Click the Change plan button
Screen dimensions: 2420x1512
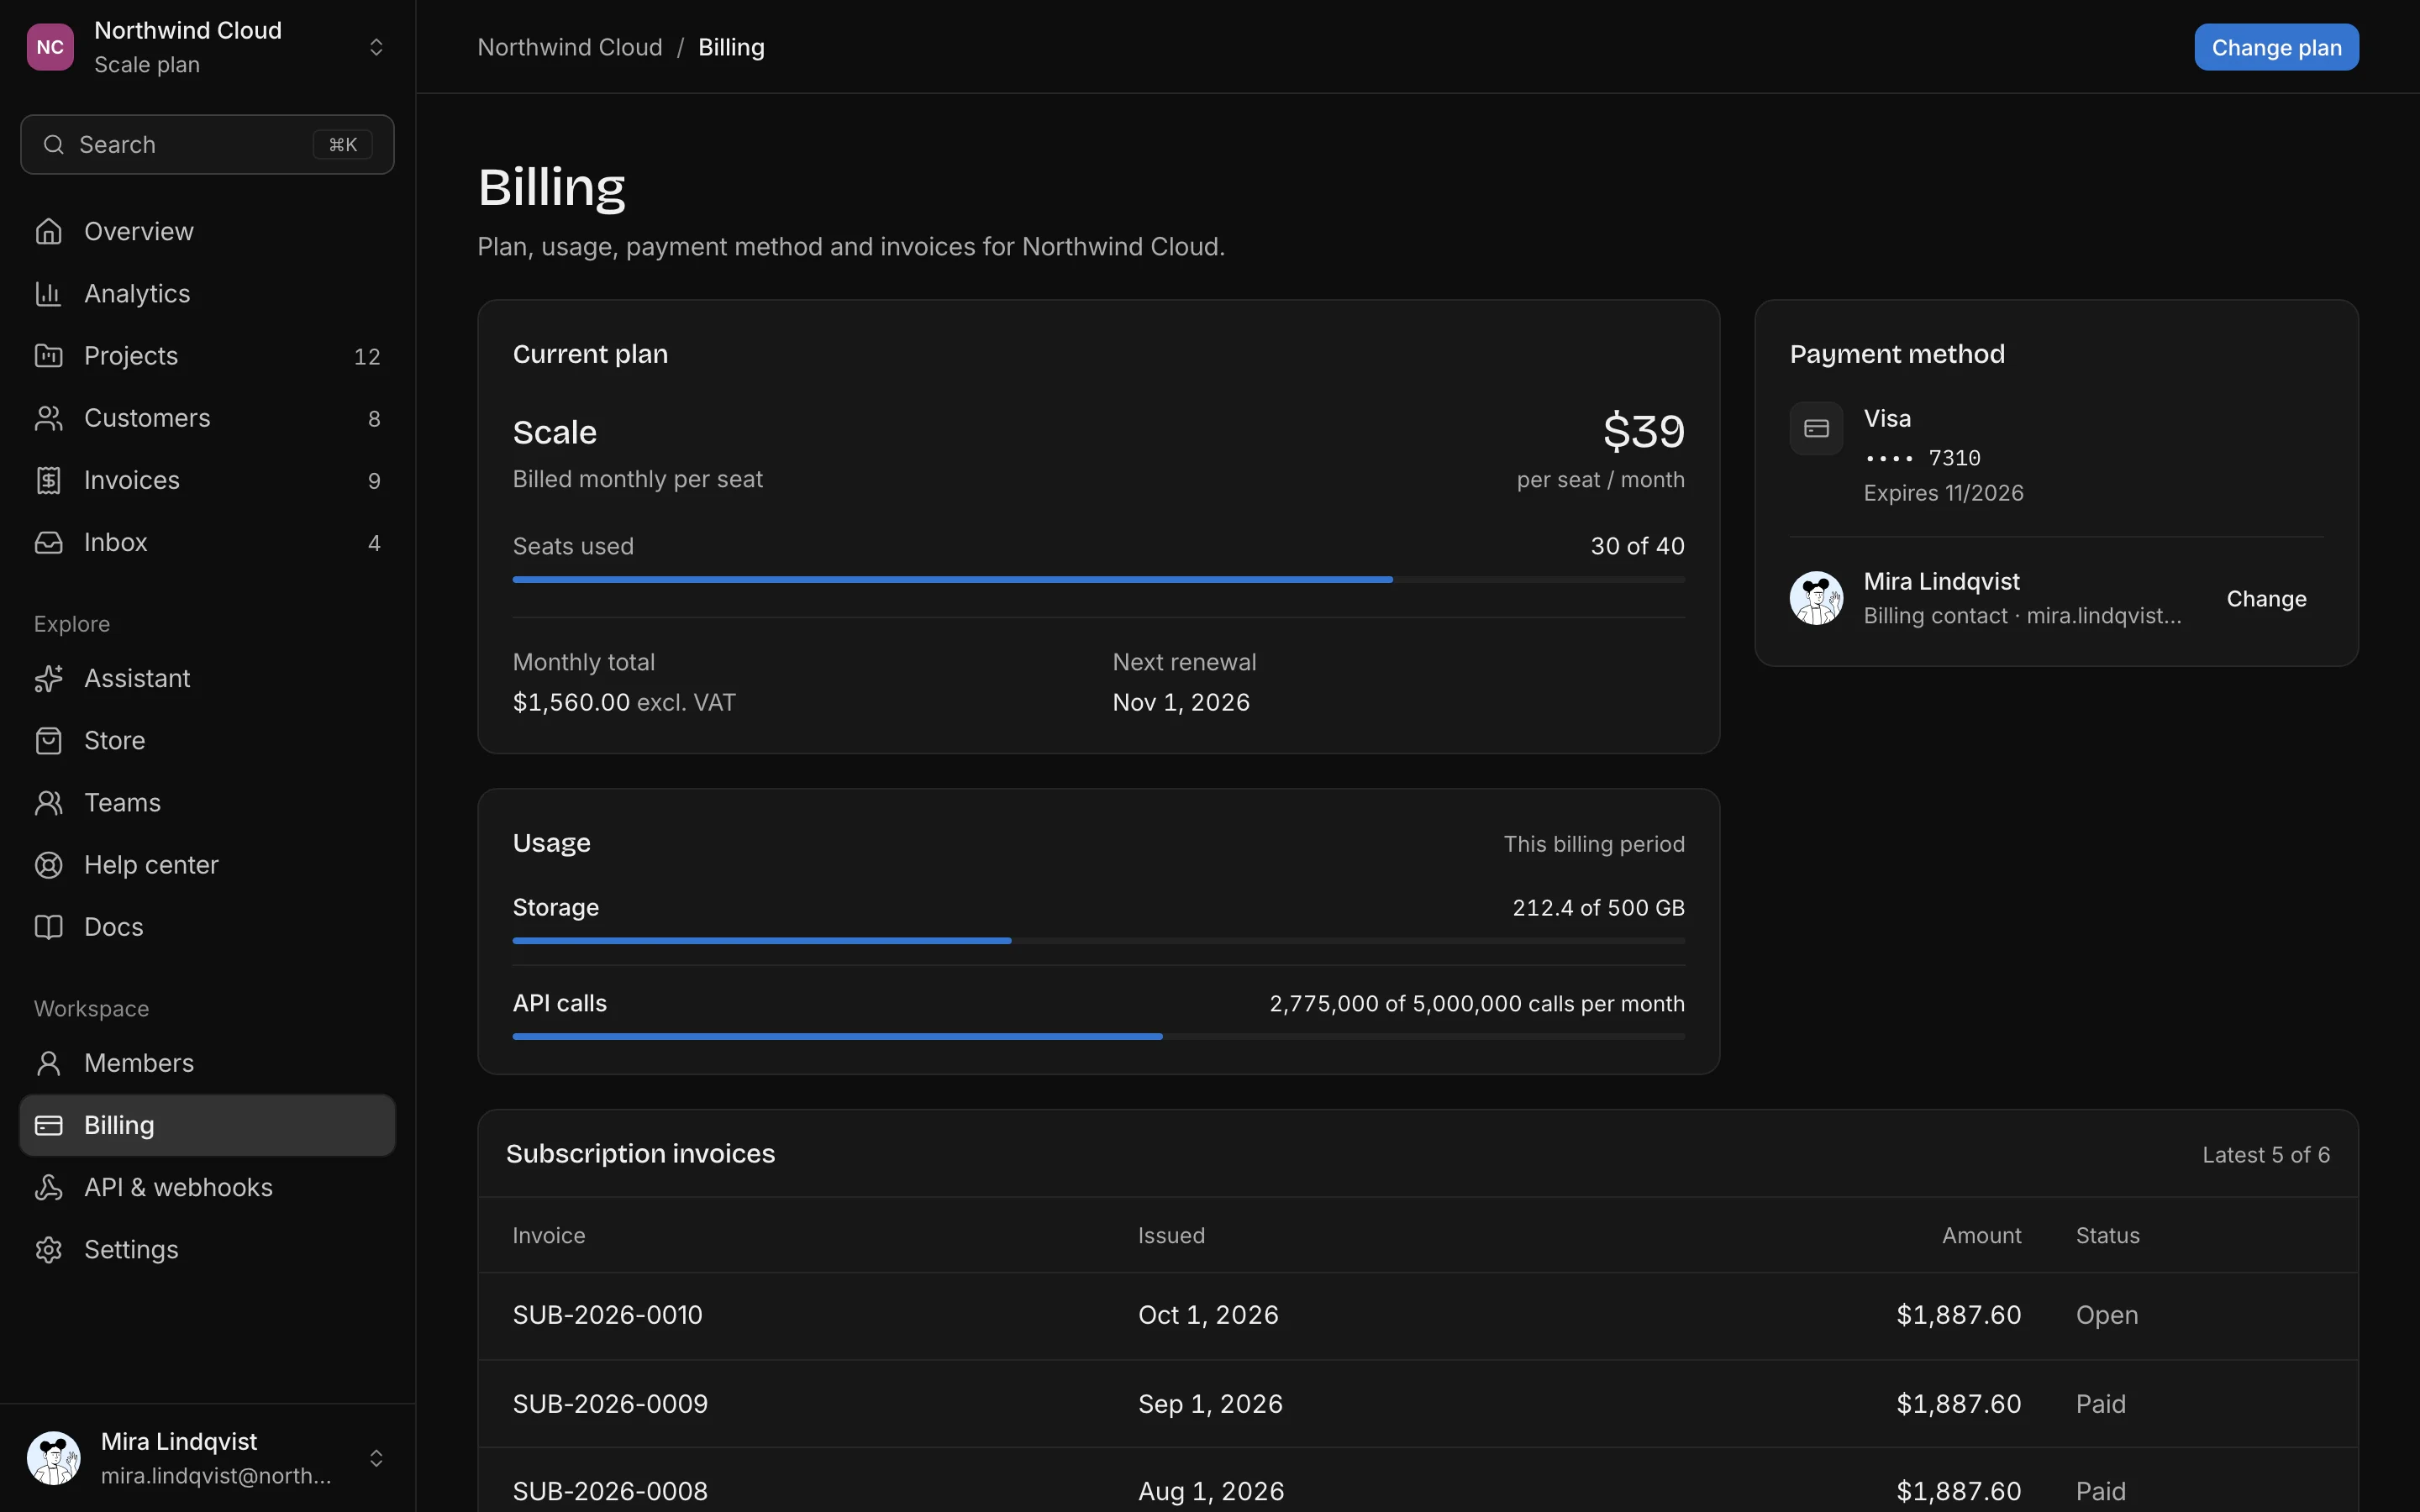click(2276, 47)
